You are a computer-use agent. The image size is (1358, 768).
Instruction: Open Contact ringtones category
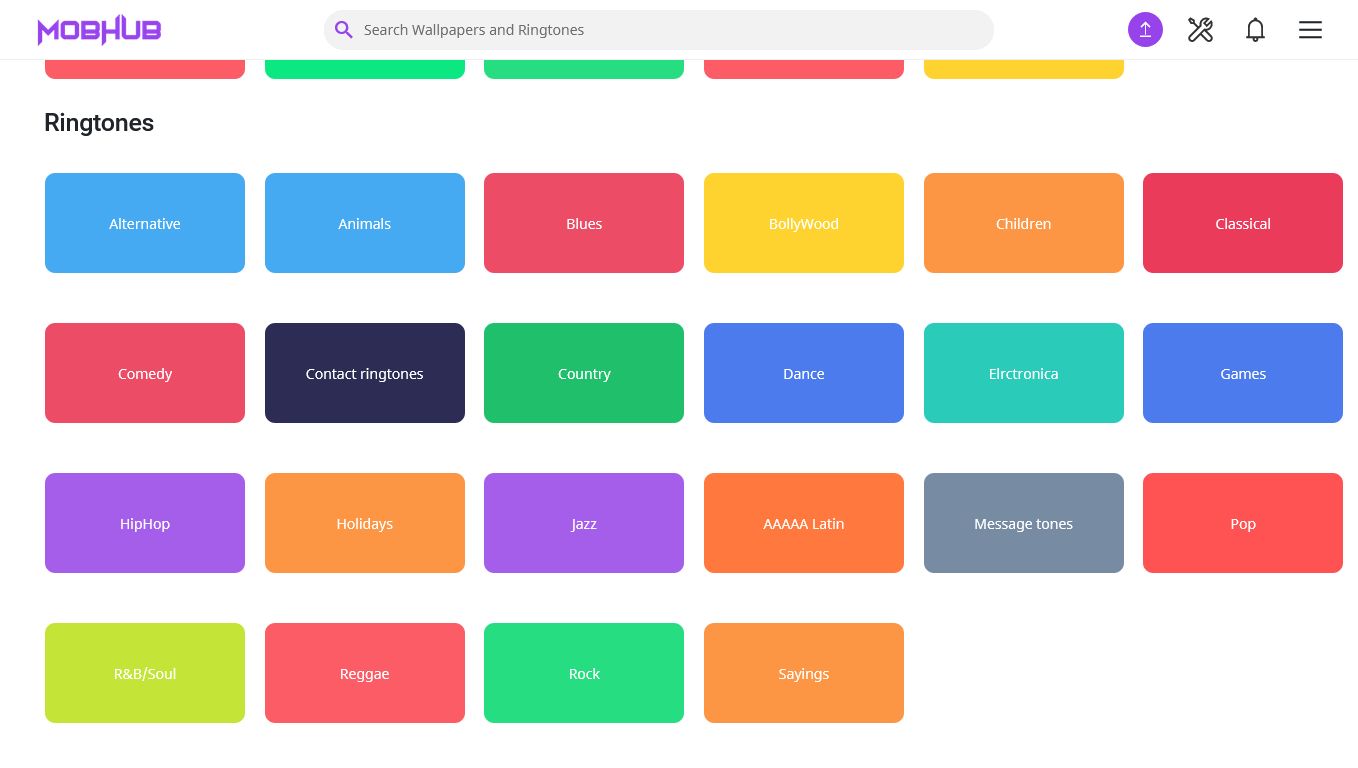[365, 373]
